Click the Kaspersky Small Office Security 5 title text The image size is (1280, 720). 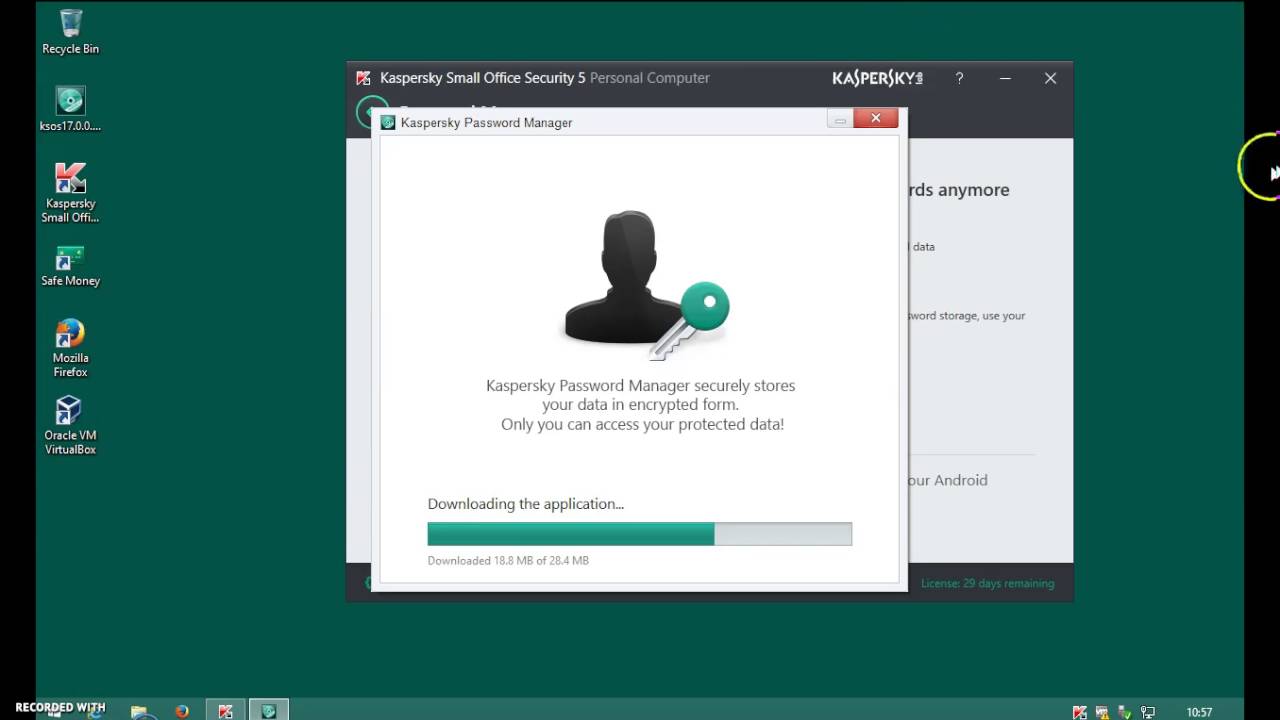(x=483, y=78)
